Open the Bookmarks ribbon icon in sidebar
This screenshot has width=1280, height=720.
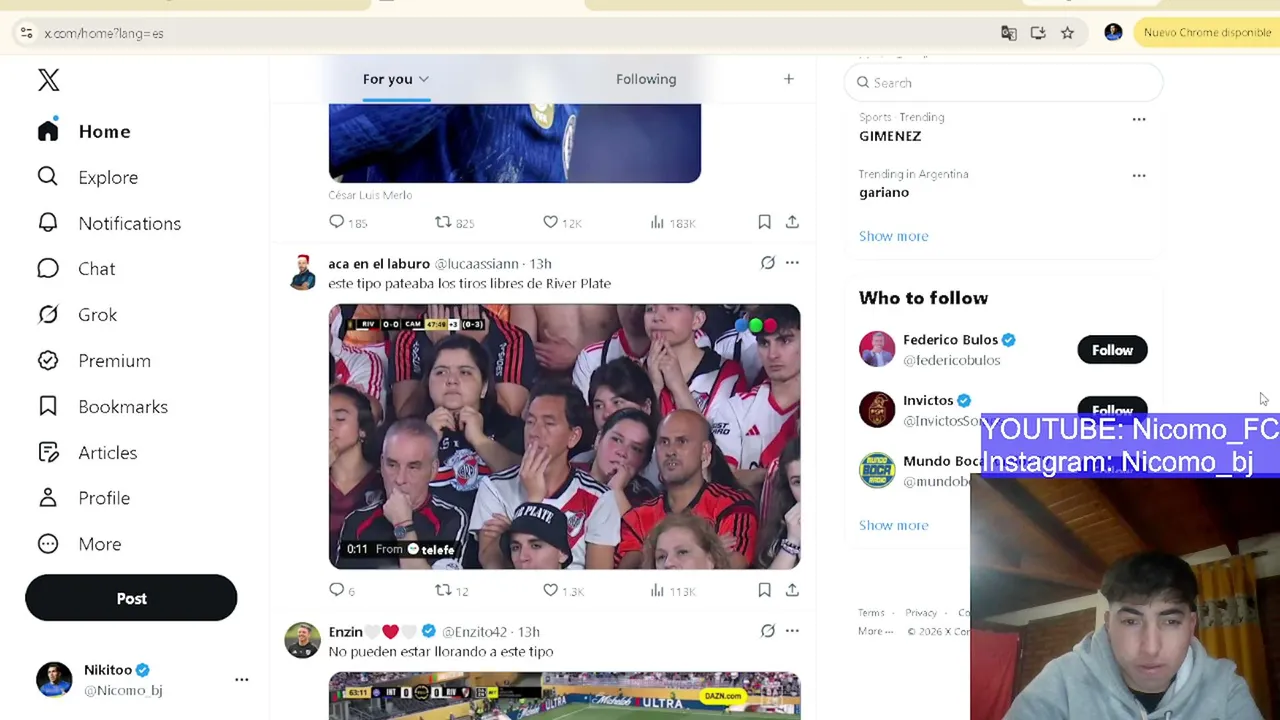[48, 407]
